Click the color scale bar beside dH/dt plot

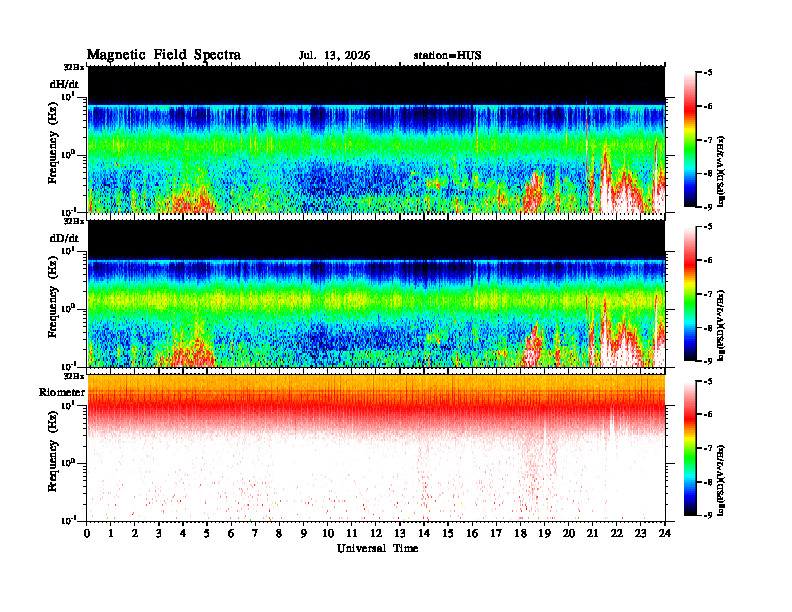click(690, 140)
